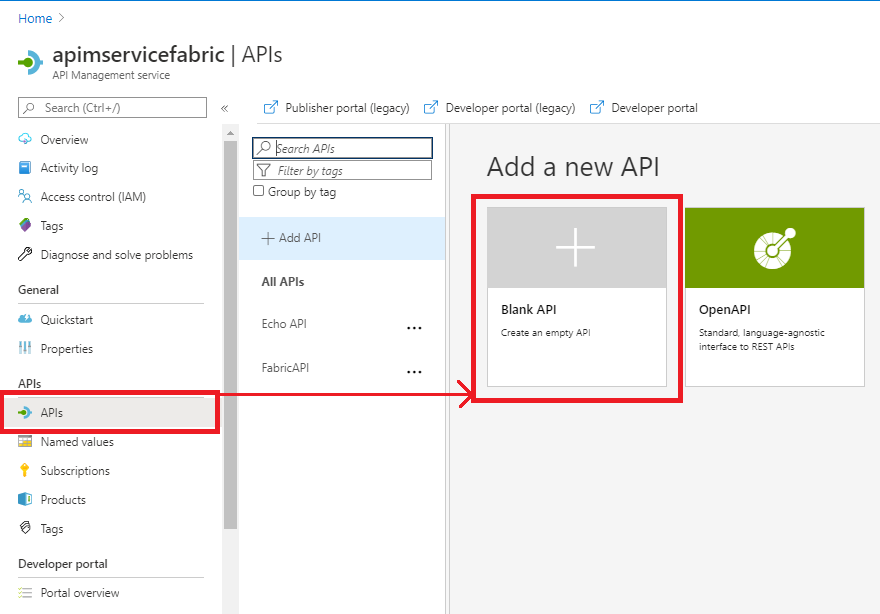Viewport: 880px width, 614px height.
Task: Open Access control (IAM)
Action: click(x=93, y=197)
